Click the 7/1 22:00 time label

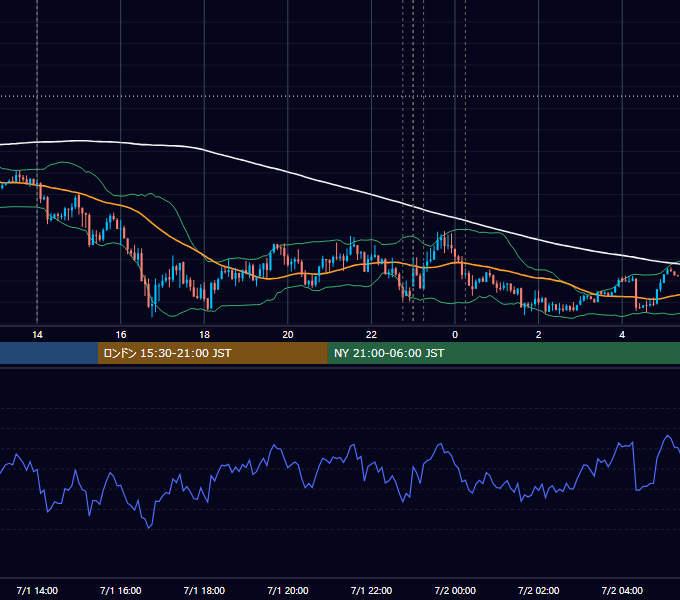click(371, 590)
